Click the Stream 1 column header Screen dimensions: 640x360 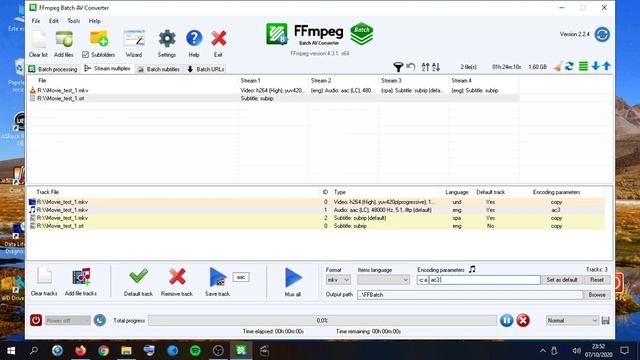(273, 80)
